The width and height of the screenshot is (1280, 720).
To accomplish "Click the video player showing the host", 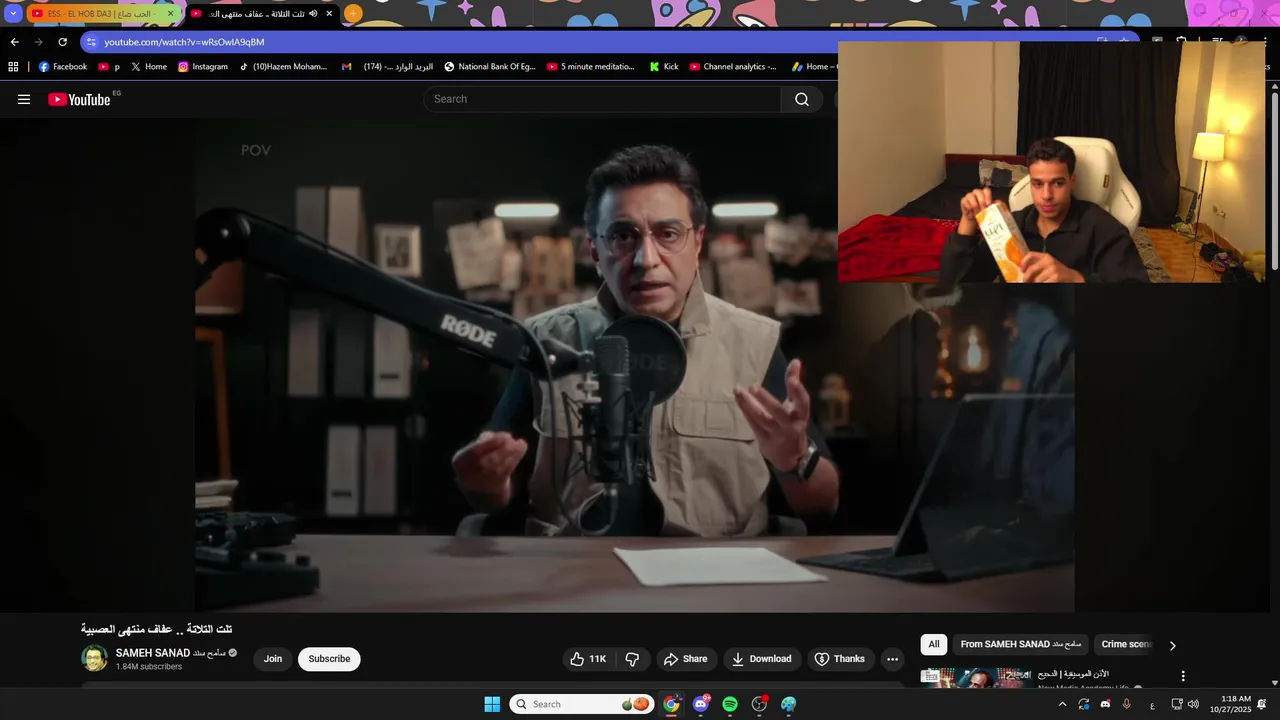I will pyautogui.click(x=635, y=365).
